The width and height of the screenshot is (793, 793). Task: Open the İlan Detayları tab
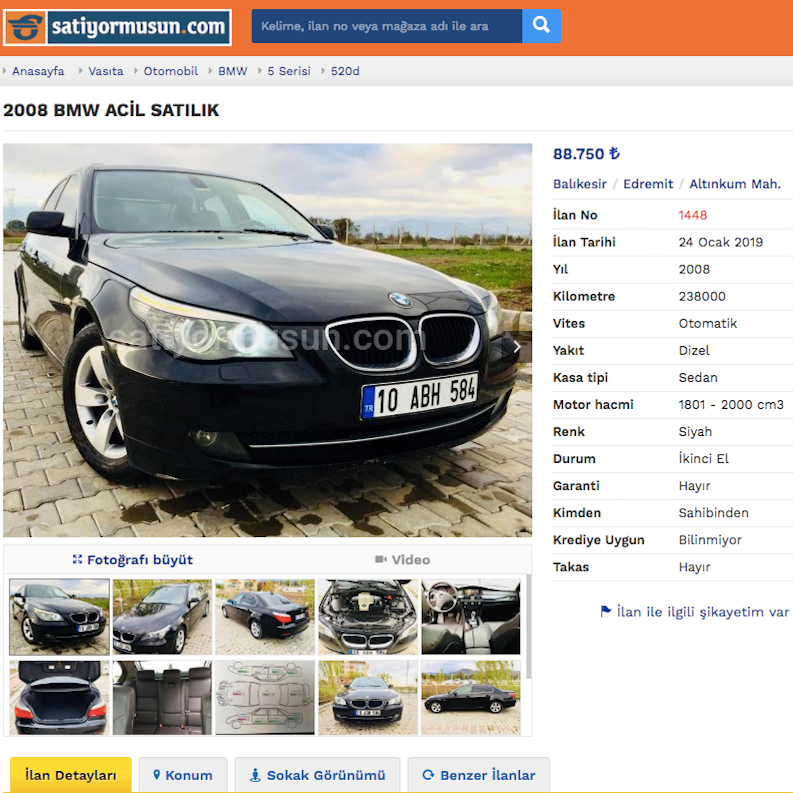(x=71, y=775)
